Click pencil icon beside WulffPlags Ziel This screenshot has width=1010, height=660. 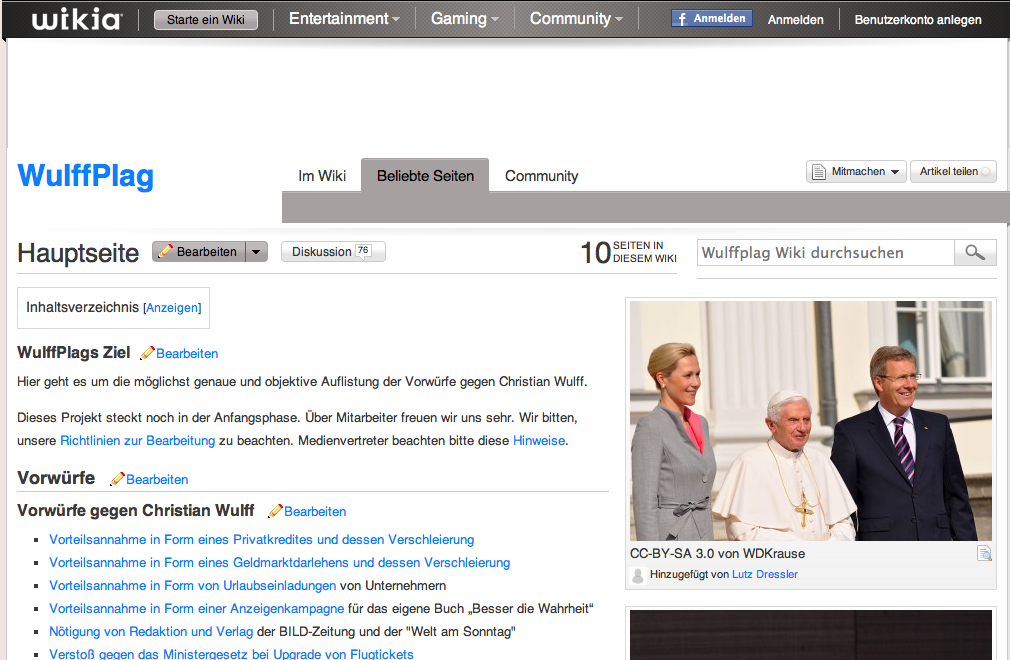coord(148,353)
